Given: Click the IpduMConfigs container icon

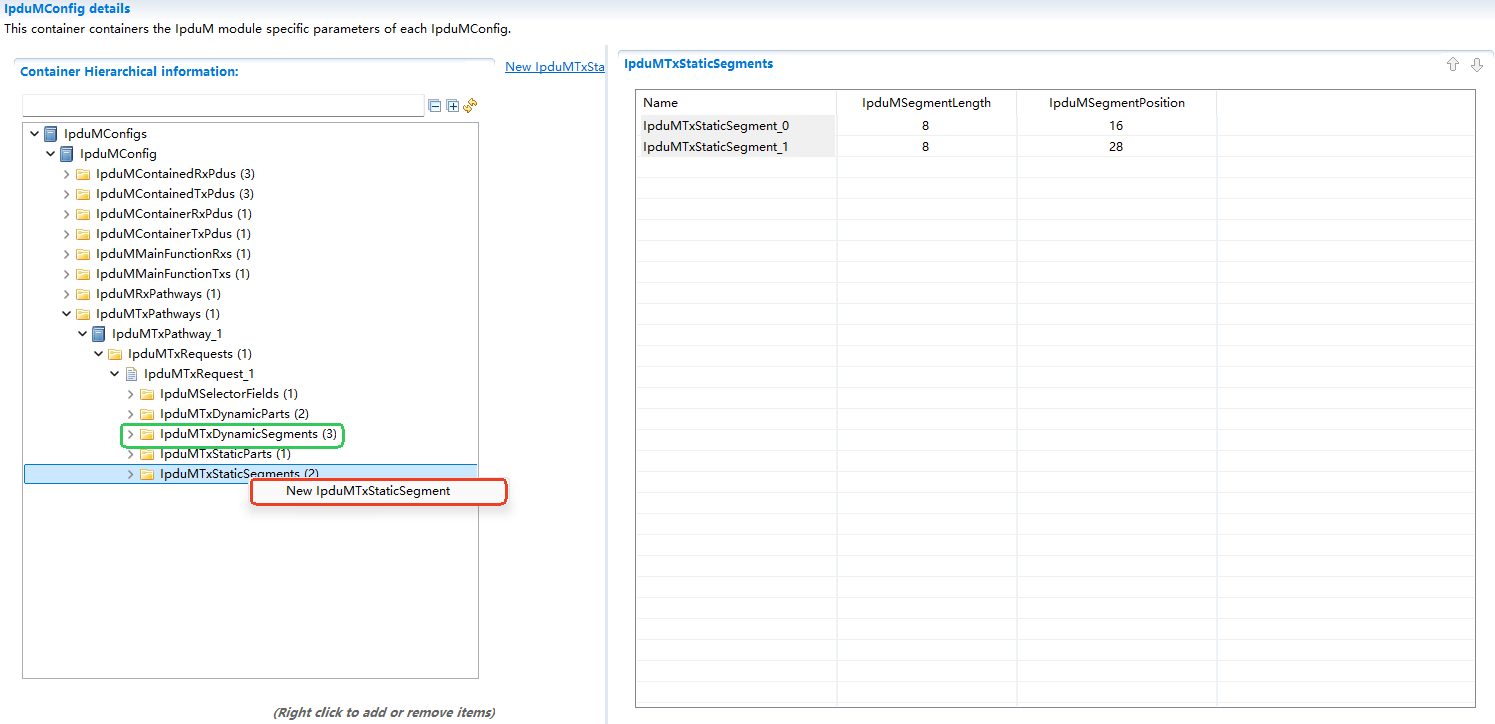Looking at the screenshot, I should pyautogui.click(x=51, y=134).
